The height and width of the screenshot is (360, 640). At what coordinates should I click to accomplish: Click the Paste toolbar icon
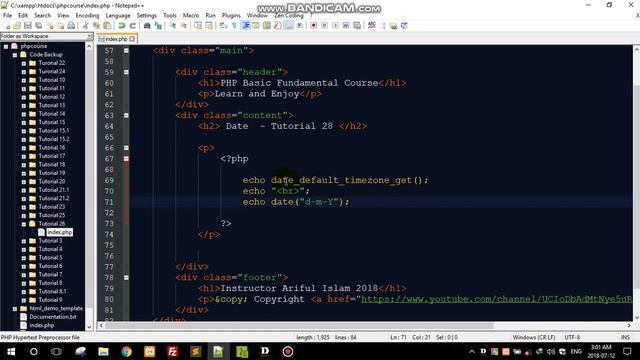point(107,26)
